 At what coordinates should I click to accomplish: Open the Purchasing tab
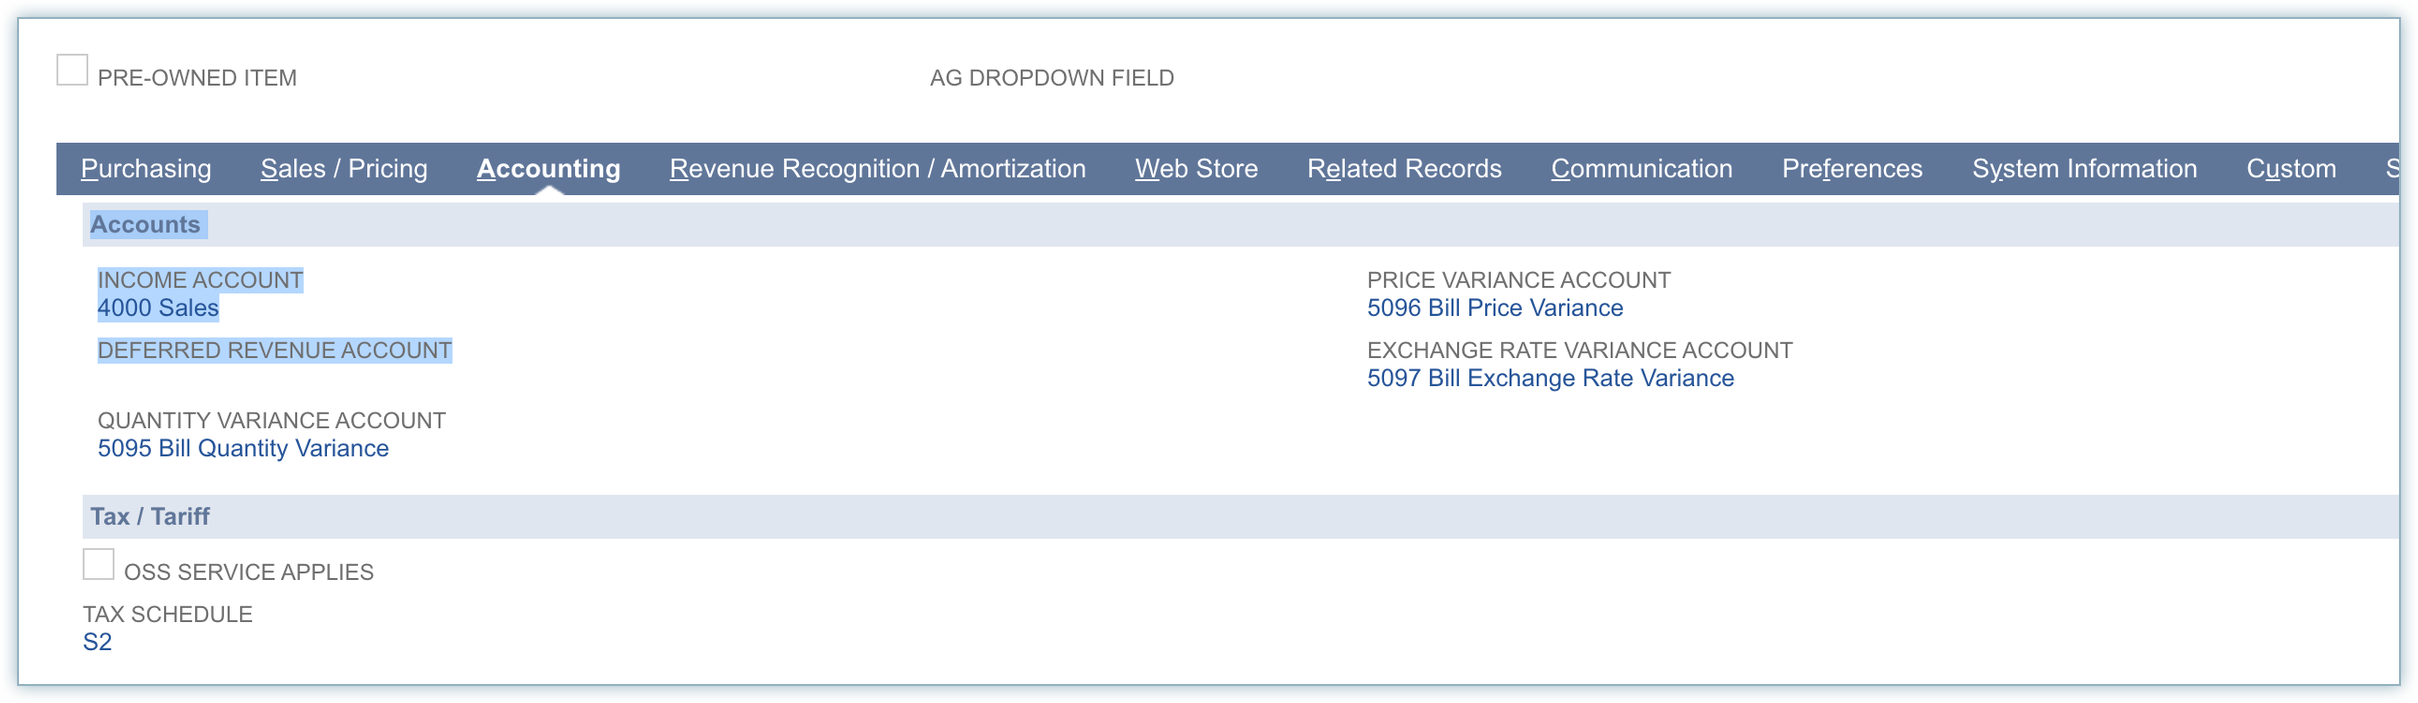146,169
